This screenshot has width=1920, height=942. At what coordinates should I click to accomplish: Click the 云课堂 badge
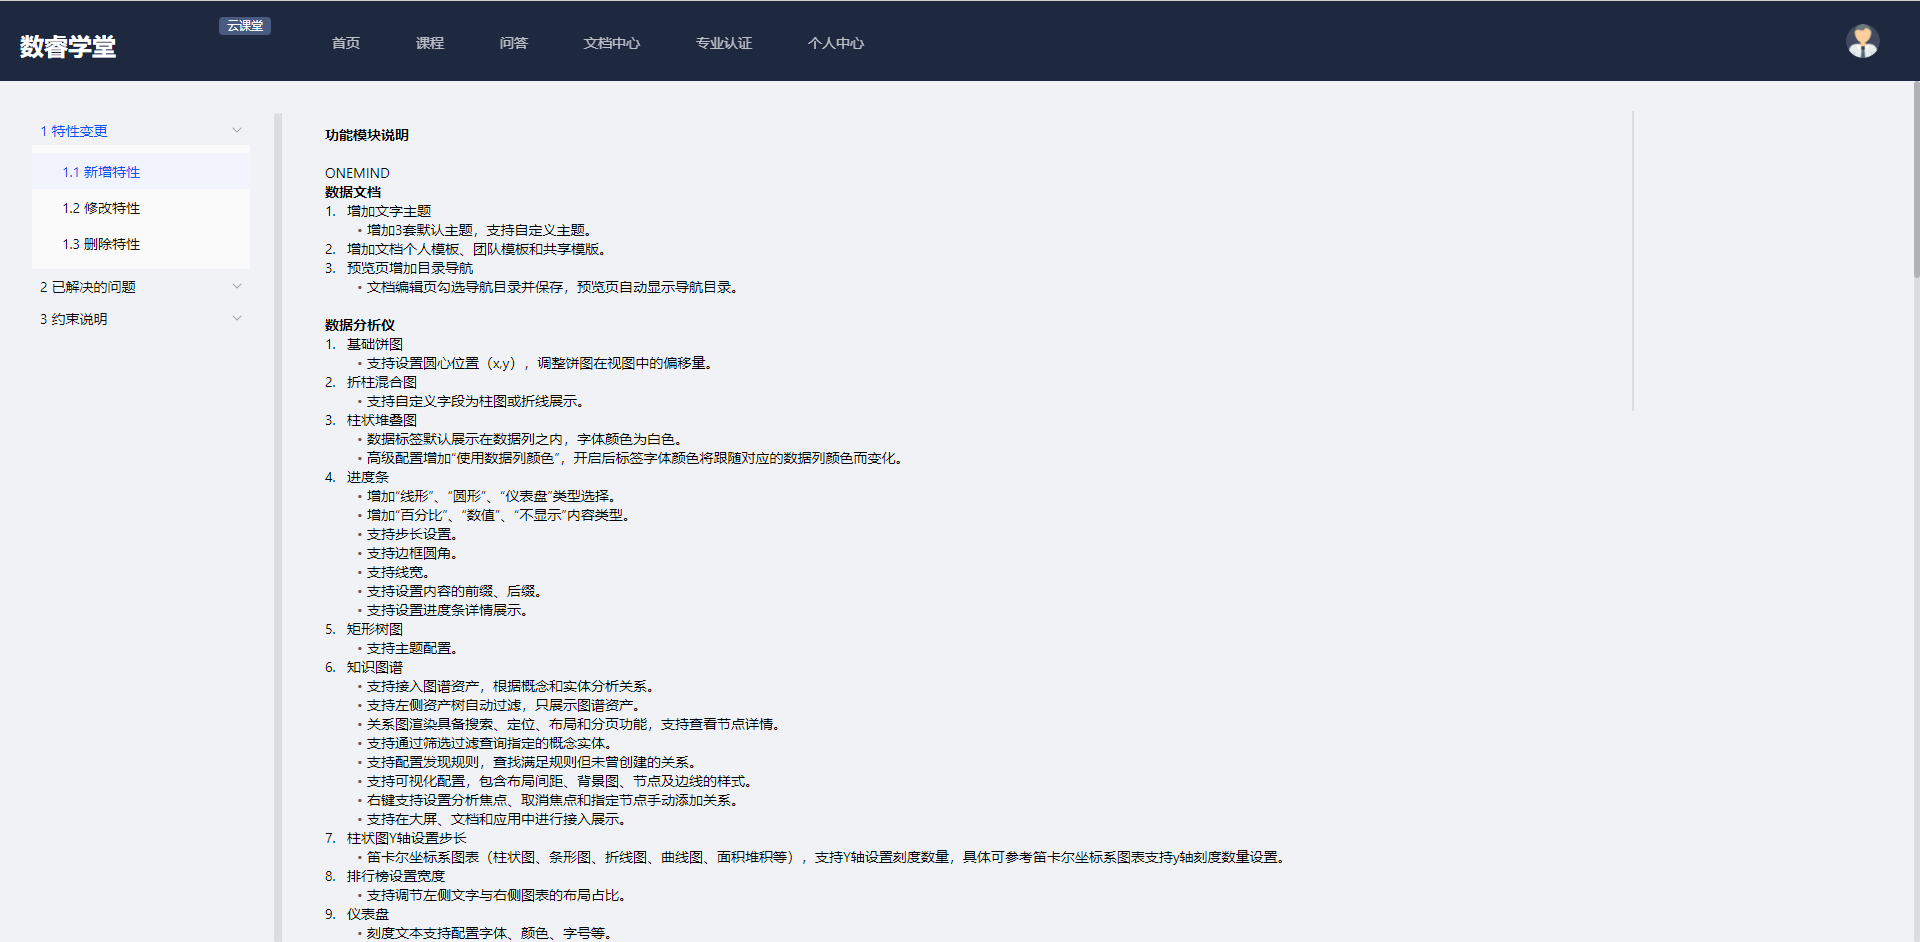(x=245, y=26)
